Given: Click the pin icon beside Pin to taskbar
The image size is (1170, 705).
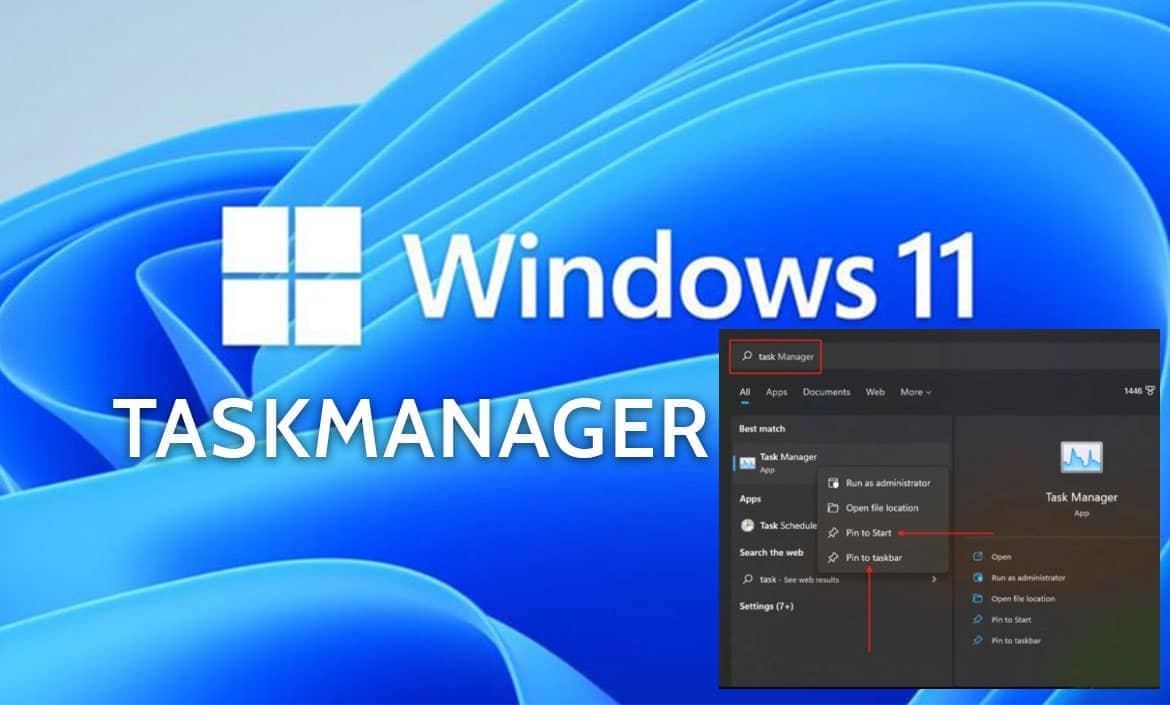Looking at the screenshot, I should click(833, 557).
